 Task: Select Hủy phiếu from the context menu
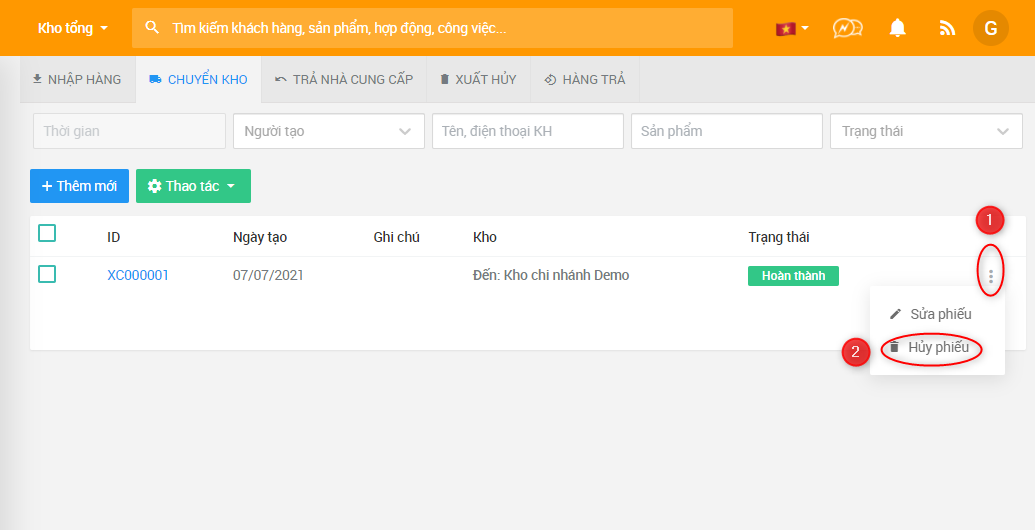click(x=937, y=347)
